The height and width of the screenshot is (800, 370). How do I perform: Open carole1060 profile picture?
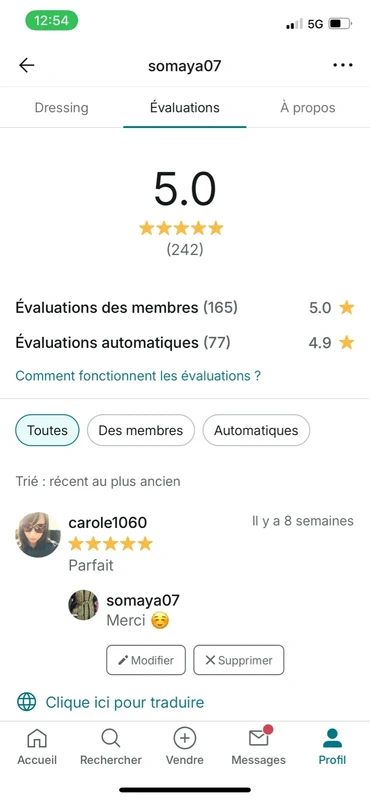38,535
